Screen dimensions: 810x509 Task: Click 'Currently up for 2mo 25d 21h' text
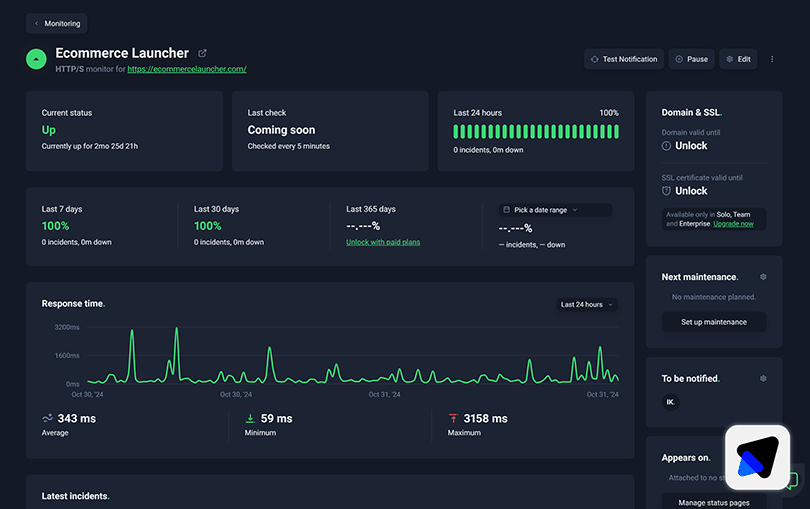point(90,146)
